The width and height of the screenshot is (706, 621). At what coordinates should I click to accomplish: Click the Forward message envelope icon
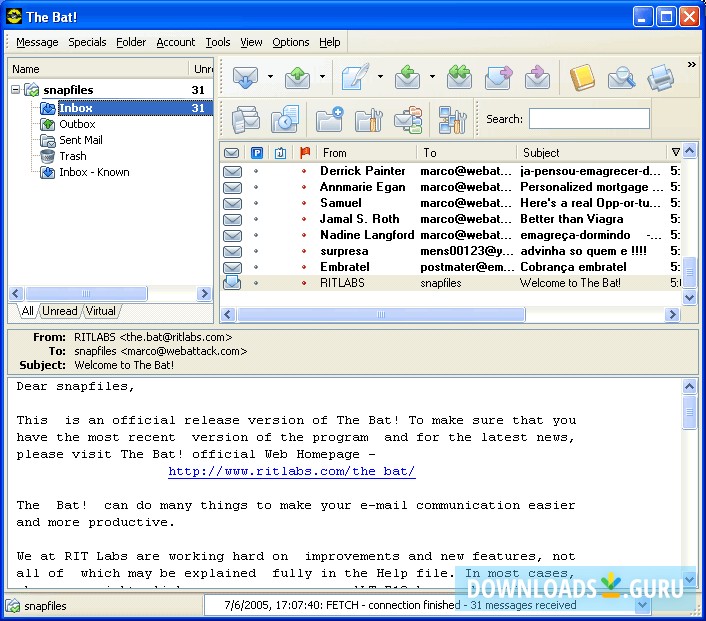pyautogui.click(x=498, y=77)
